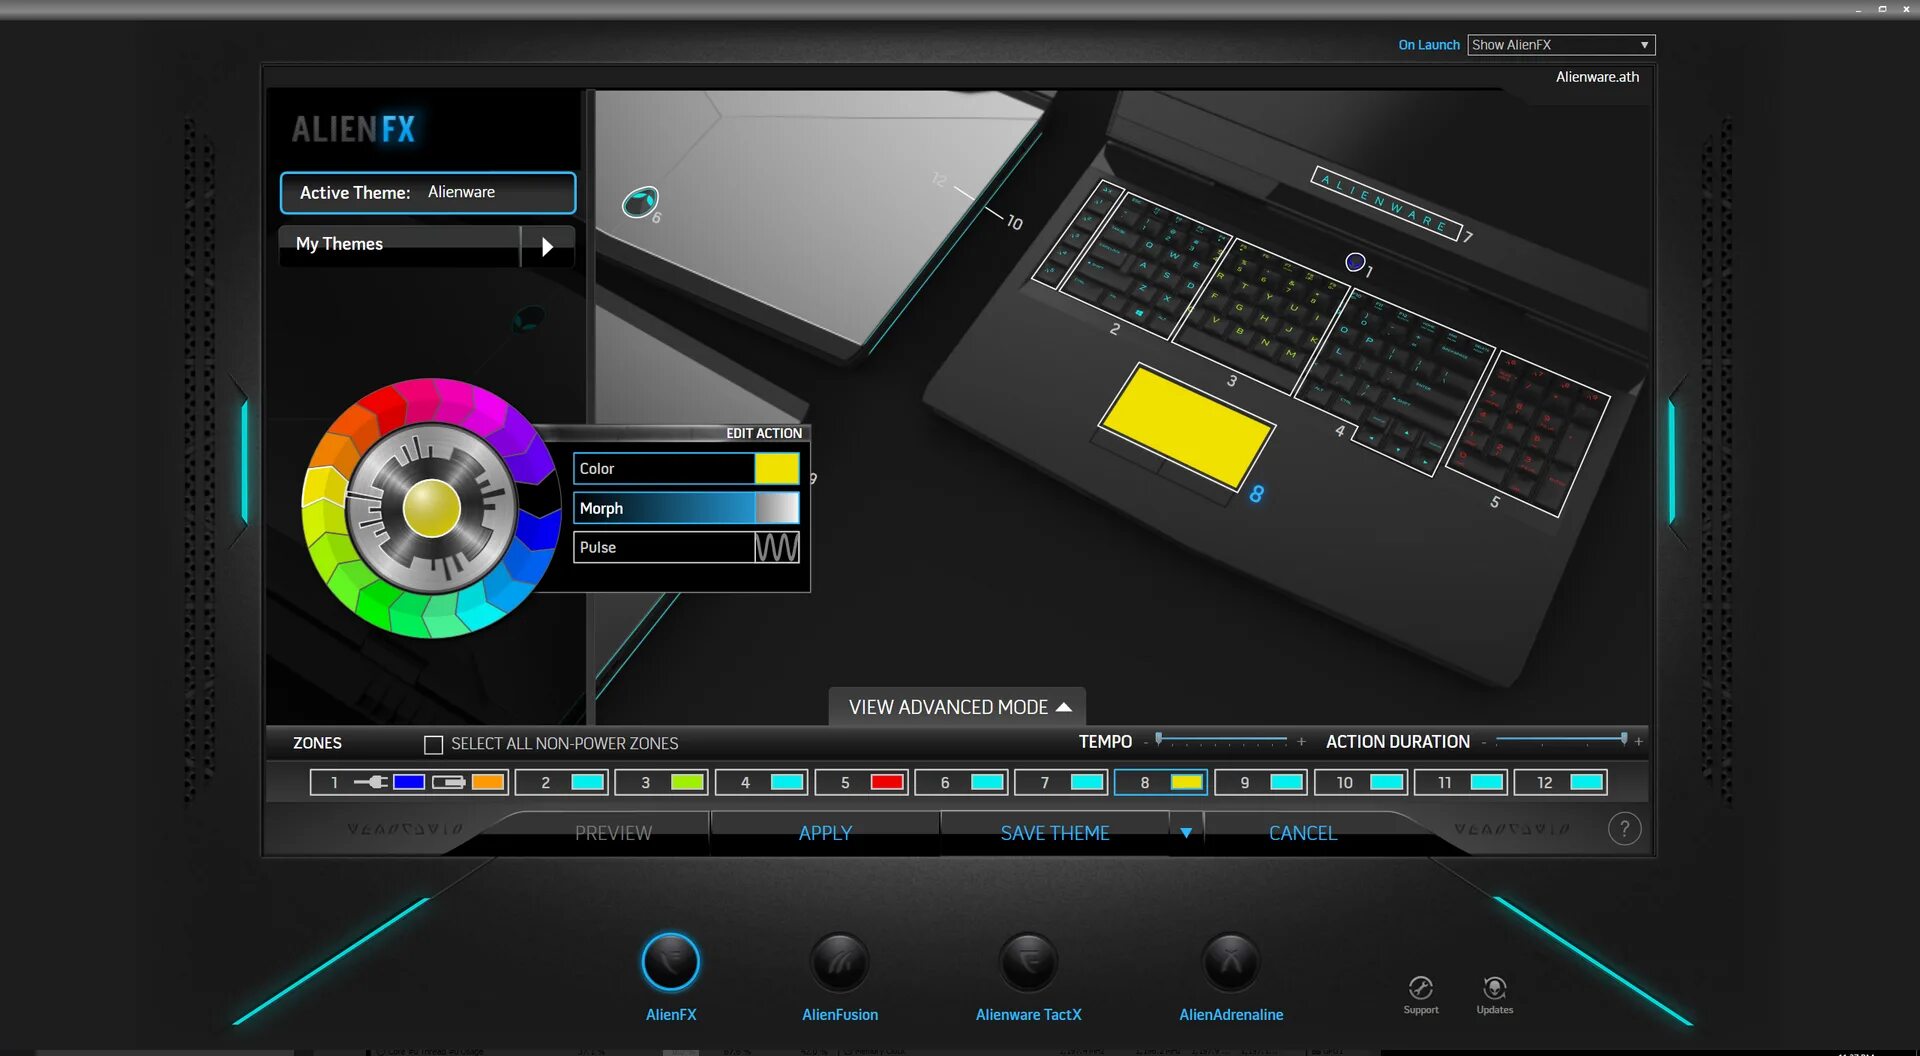The image size is (1920, 1056).
Task: Select the power button zone 1 on laptop
Action: coord(1355,262)
